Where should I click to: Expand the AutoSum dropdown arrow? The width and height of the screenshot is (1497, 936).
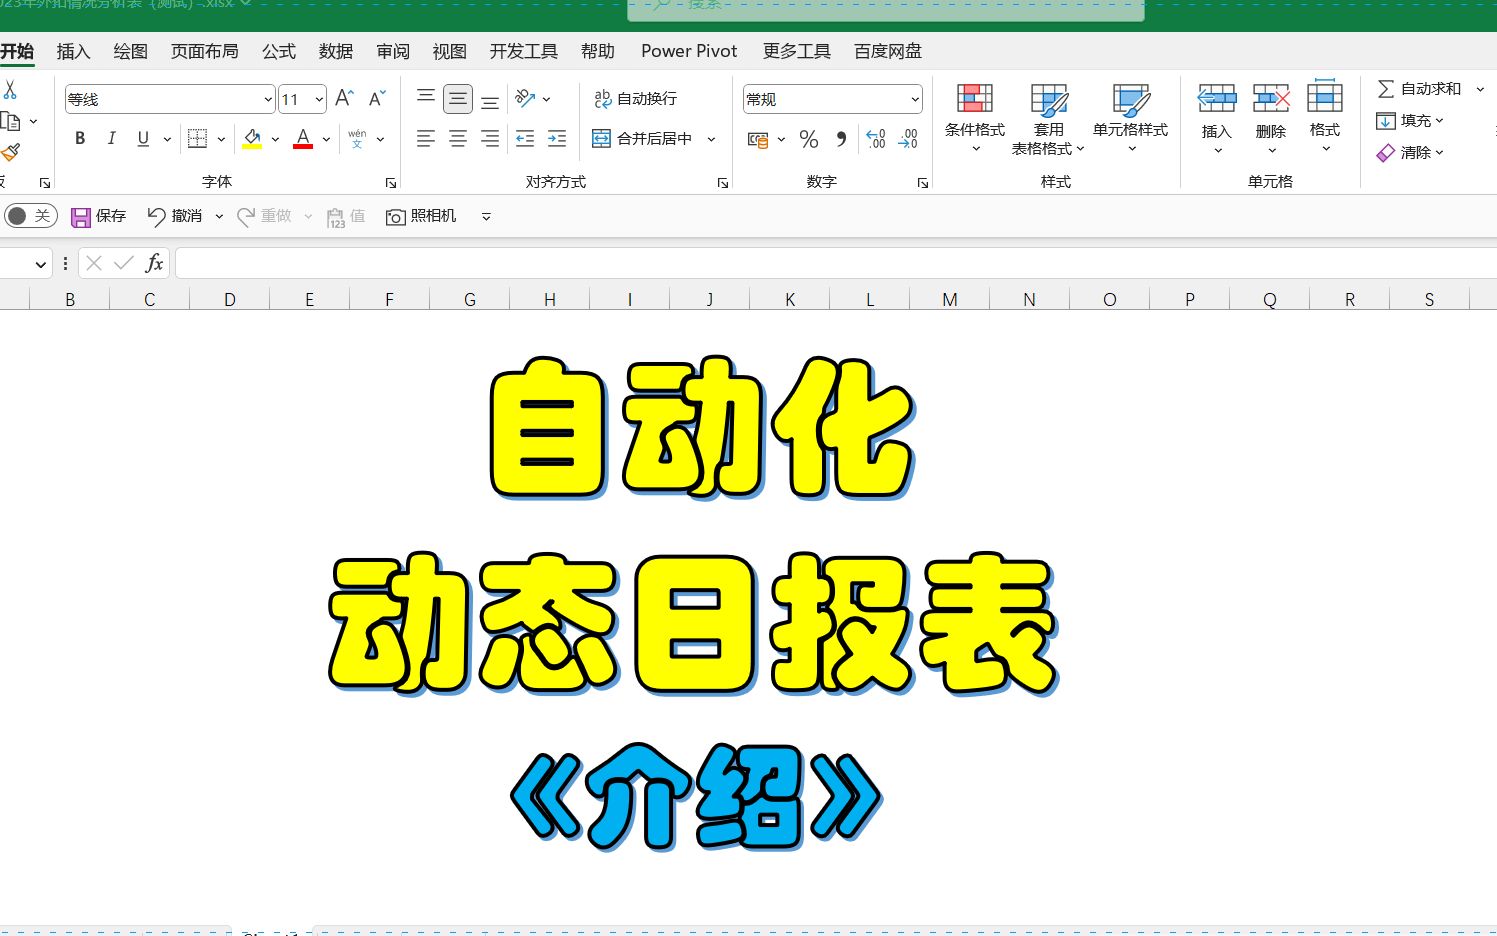1481,89
